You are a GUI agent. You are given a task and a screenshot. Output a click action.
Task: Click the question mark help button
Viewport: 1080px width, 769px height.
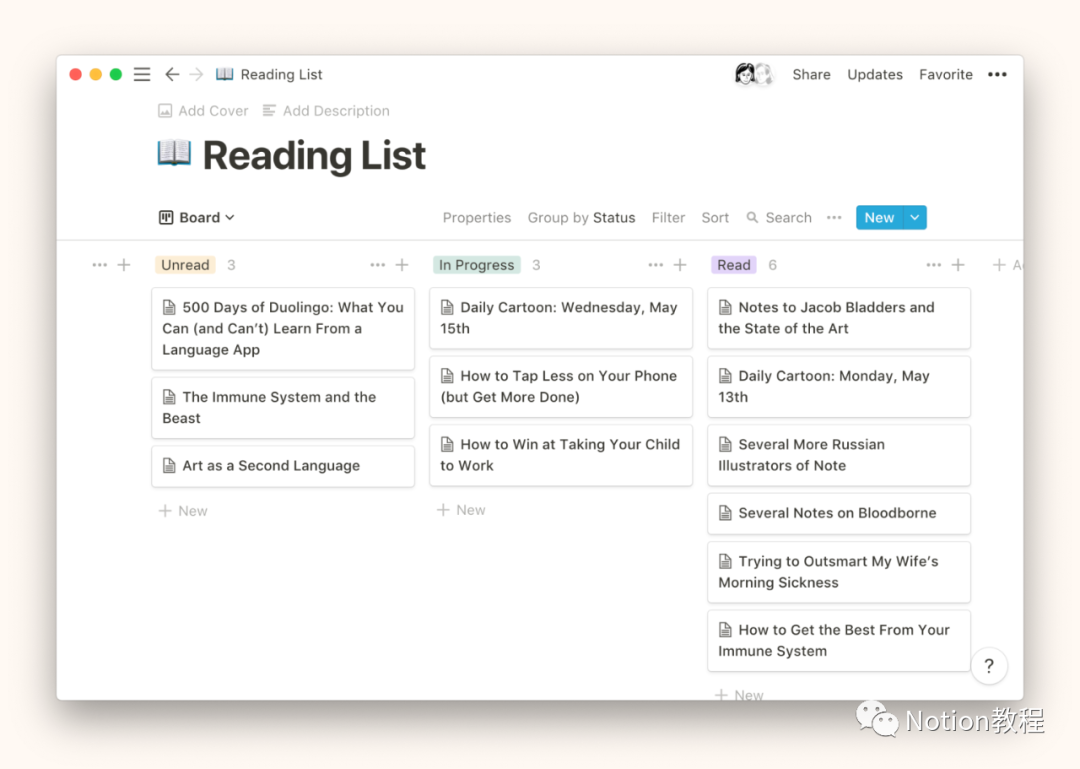(988, 666)
